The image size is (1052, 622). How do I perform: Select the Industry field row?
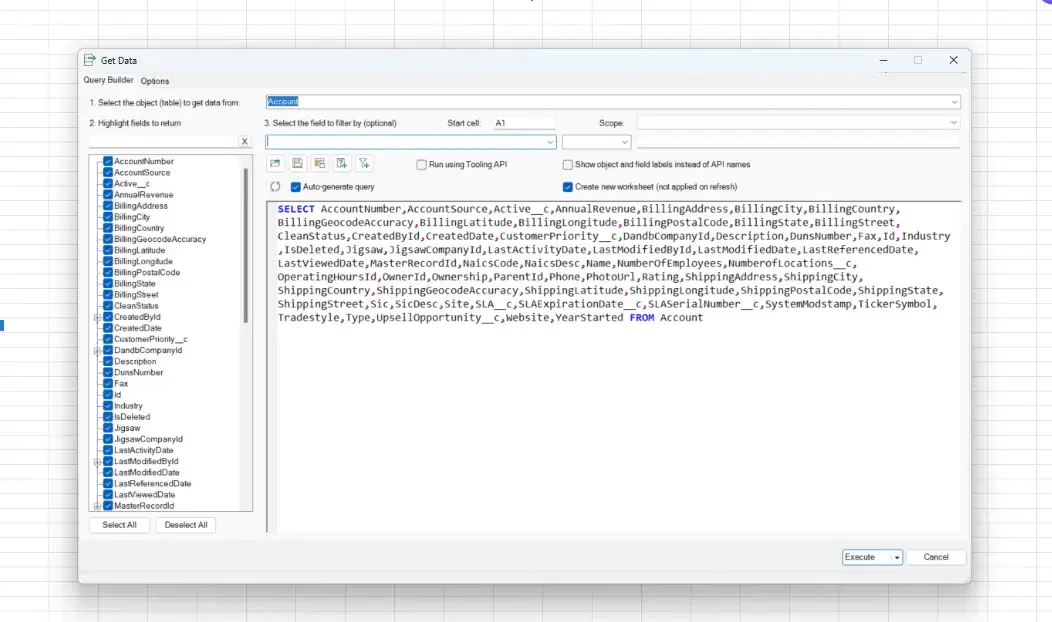point(127,406)
